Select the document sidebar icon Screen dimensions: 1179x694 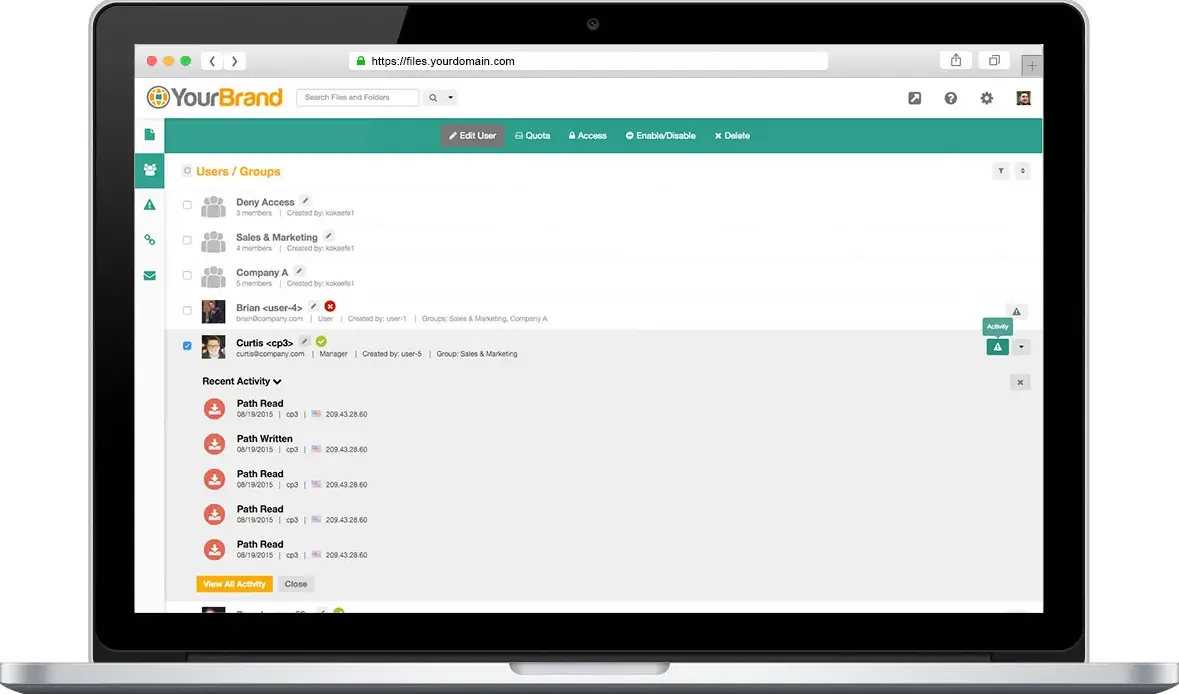point(149,134)
